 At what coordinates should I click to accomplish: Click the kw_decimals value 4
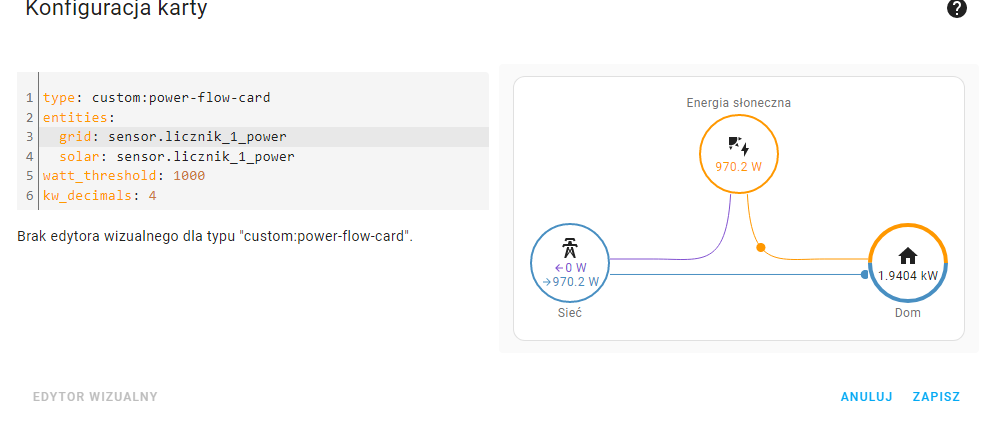152,196
